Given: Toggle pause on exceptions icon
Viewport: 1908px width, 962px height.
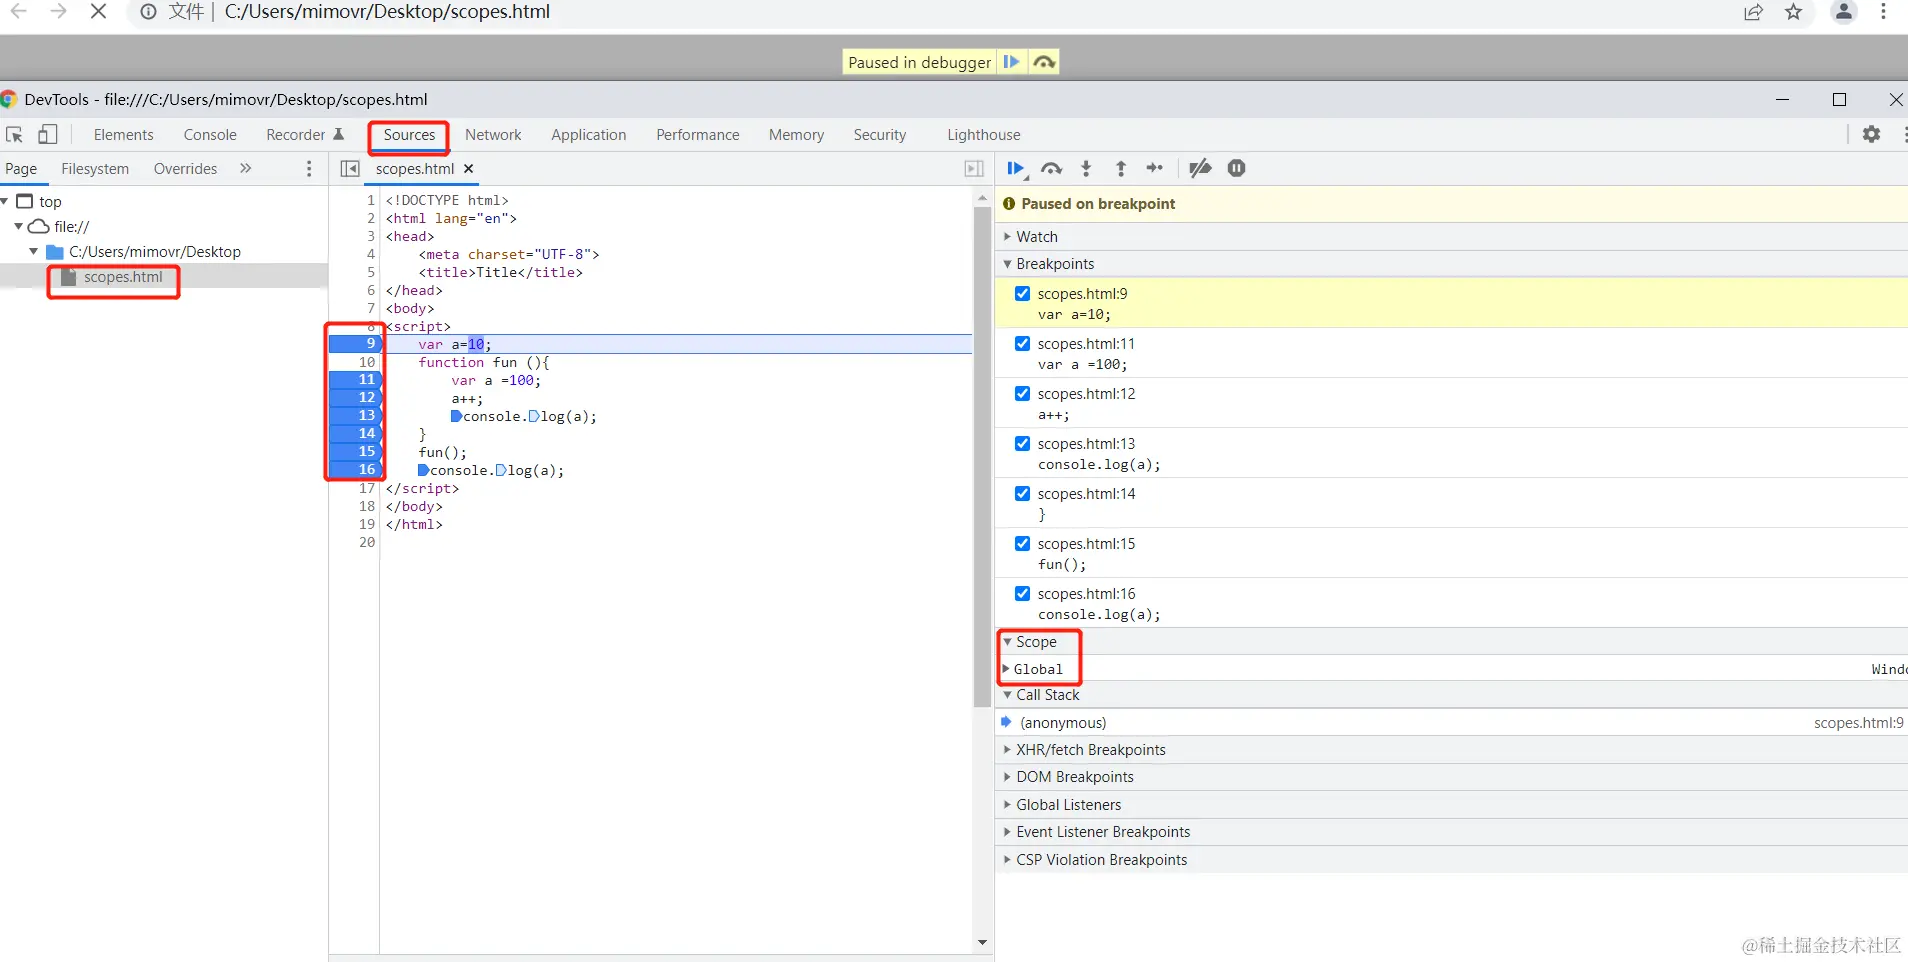Looking at the screenshot, I should [x=1237, y=168].
